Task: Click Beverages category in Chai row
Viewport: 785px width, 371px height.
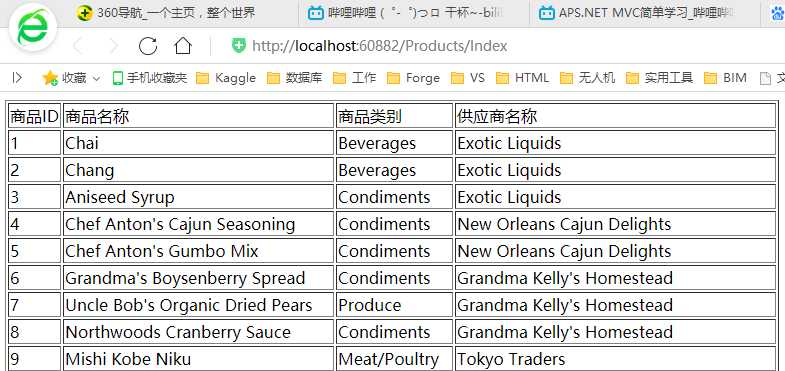Action: click(394, 143)
